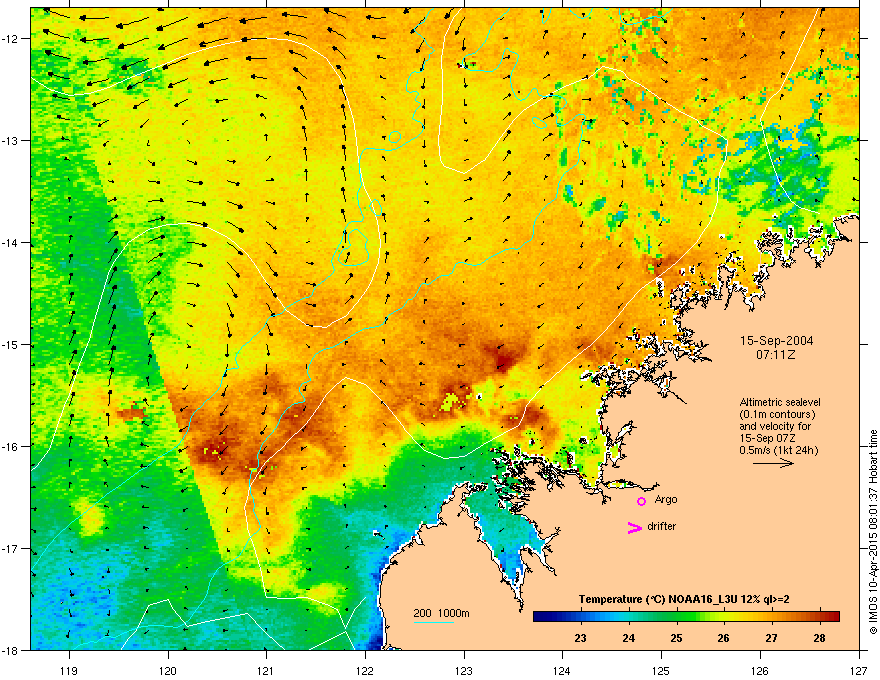The height and width of the screenshot is (680, 880).
Task: Click the vertical IMOS copyright timestamp text
Action: pos(873,532)
